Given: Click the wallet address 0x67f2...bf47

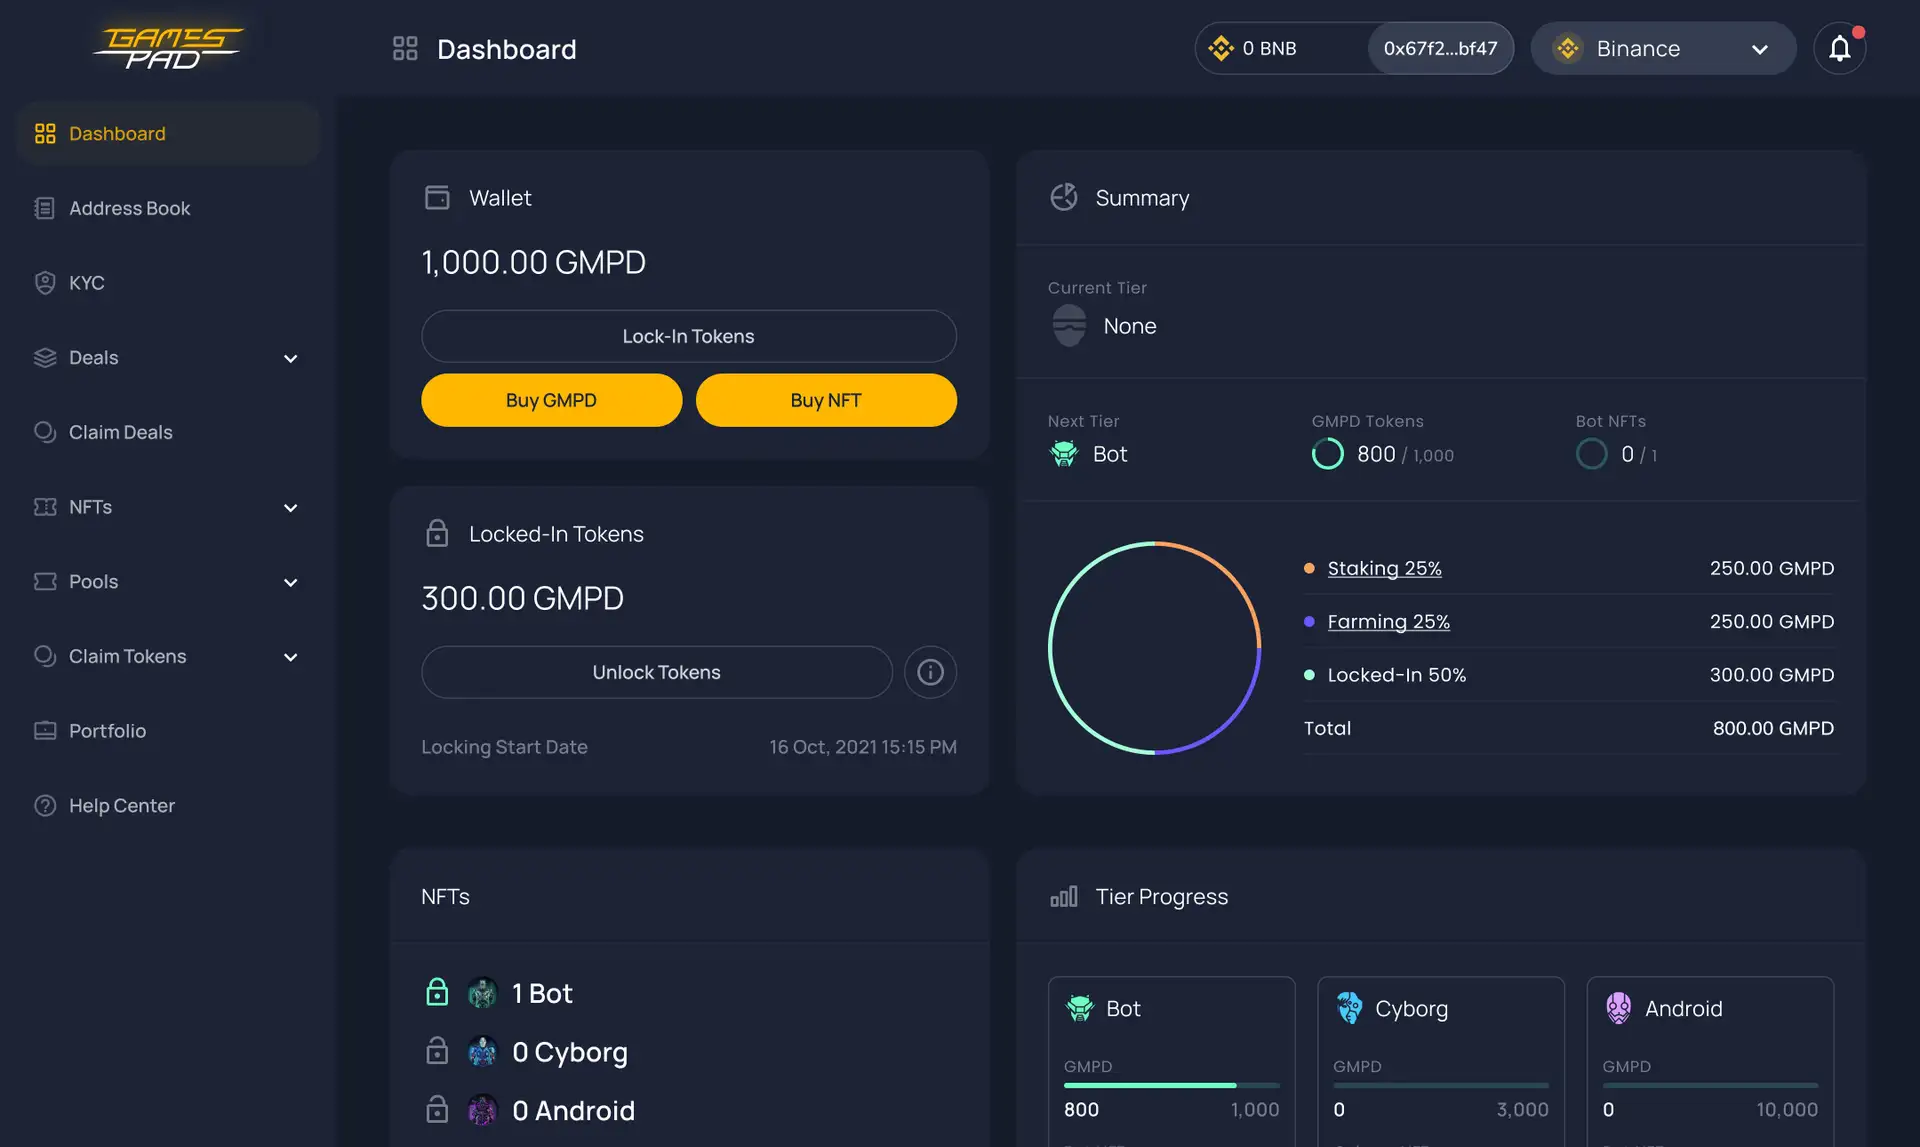Looking at the screenshot, I should point(1440,48).
